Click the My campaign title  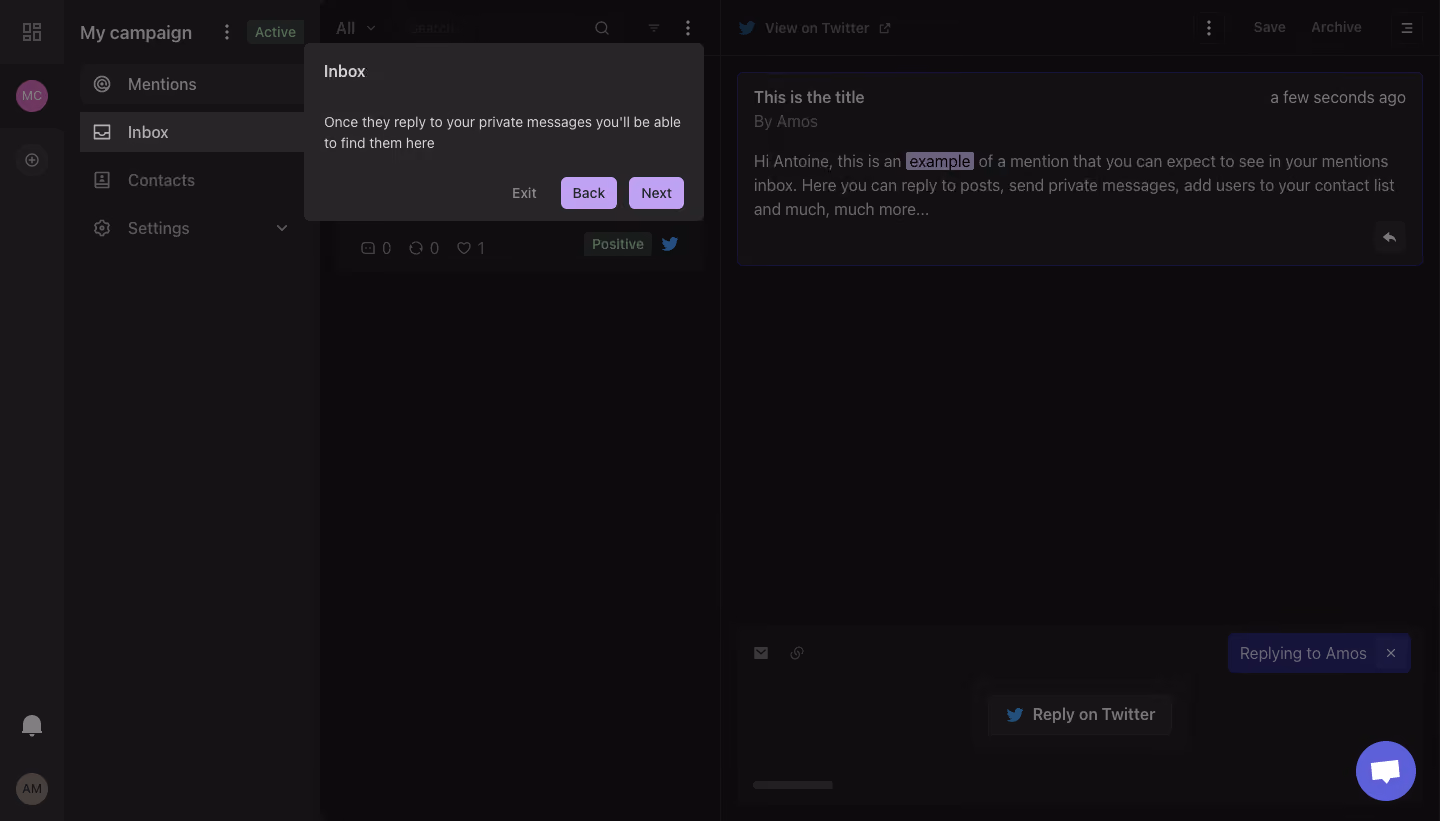(x=136, y=32)
